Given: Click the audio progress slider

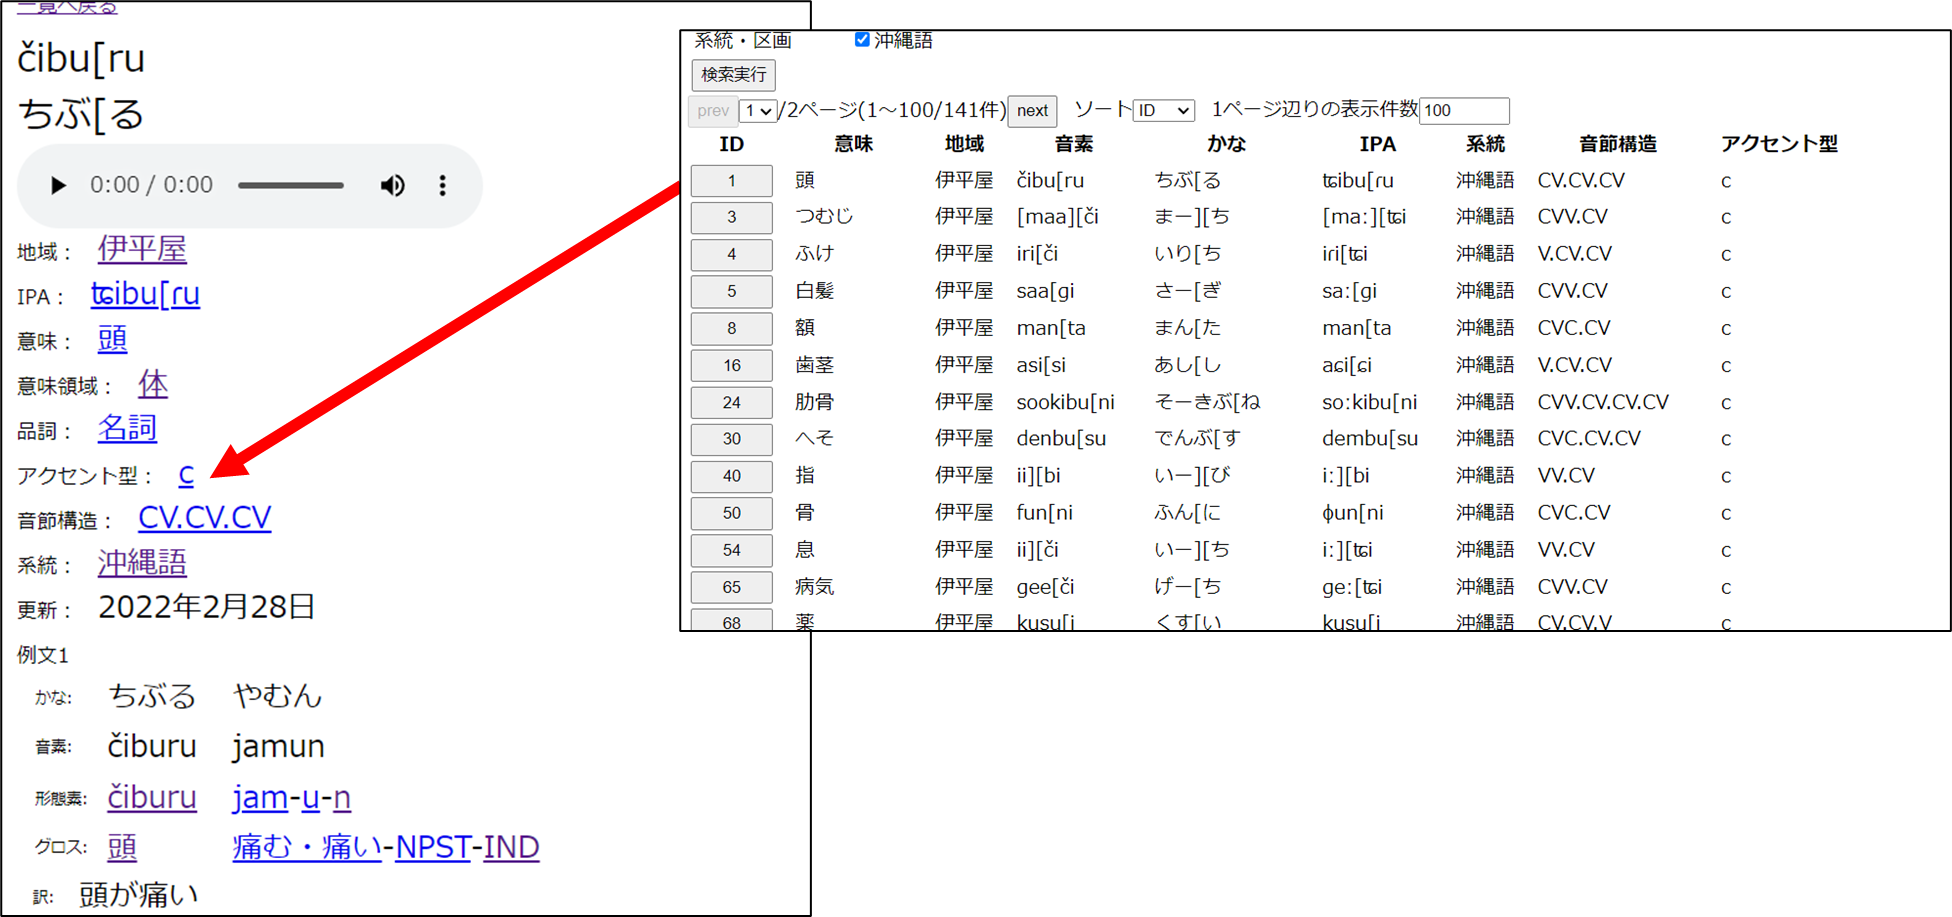Looking at the screenshot, I should coord(290,186).
